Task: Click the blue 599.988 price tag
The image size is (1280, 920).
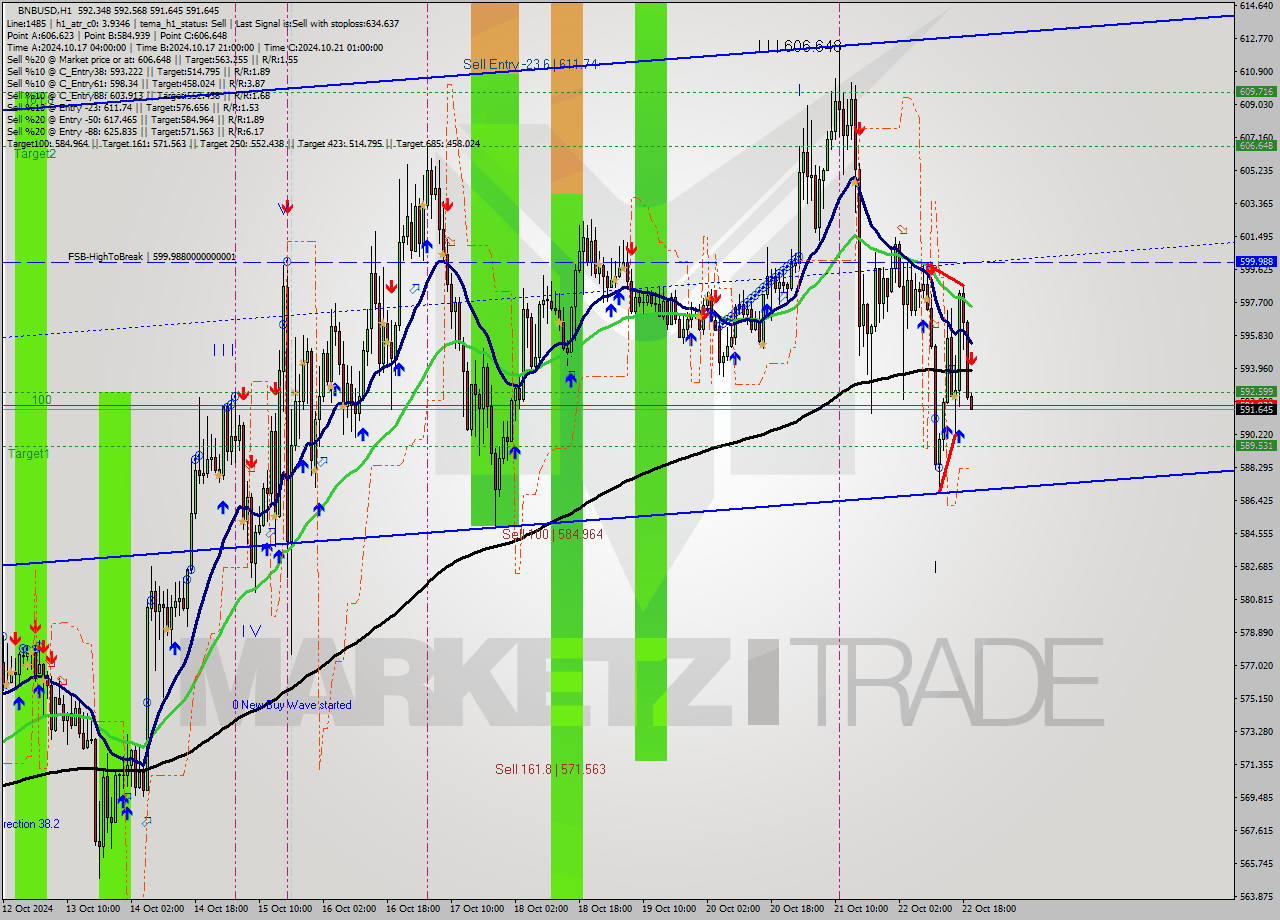Action: [x=1256, y=261]
